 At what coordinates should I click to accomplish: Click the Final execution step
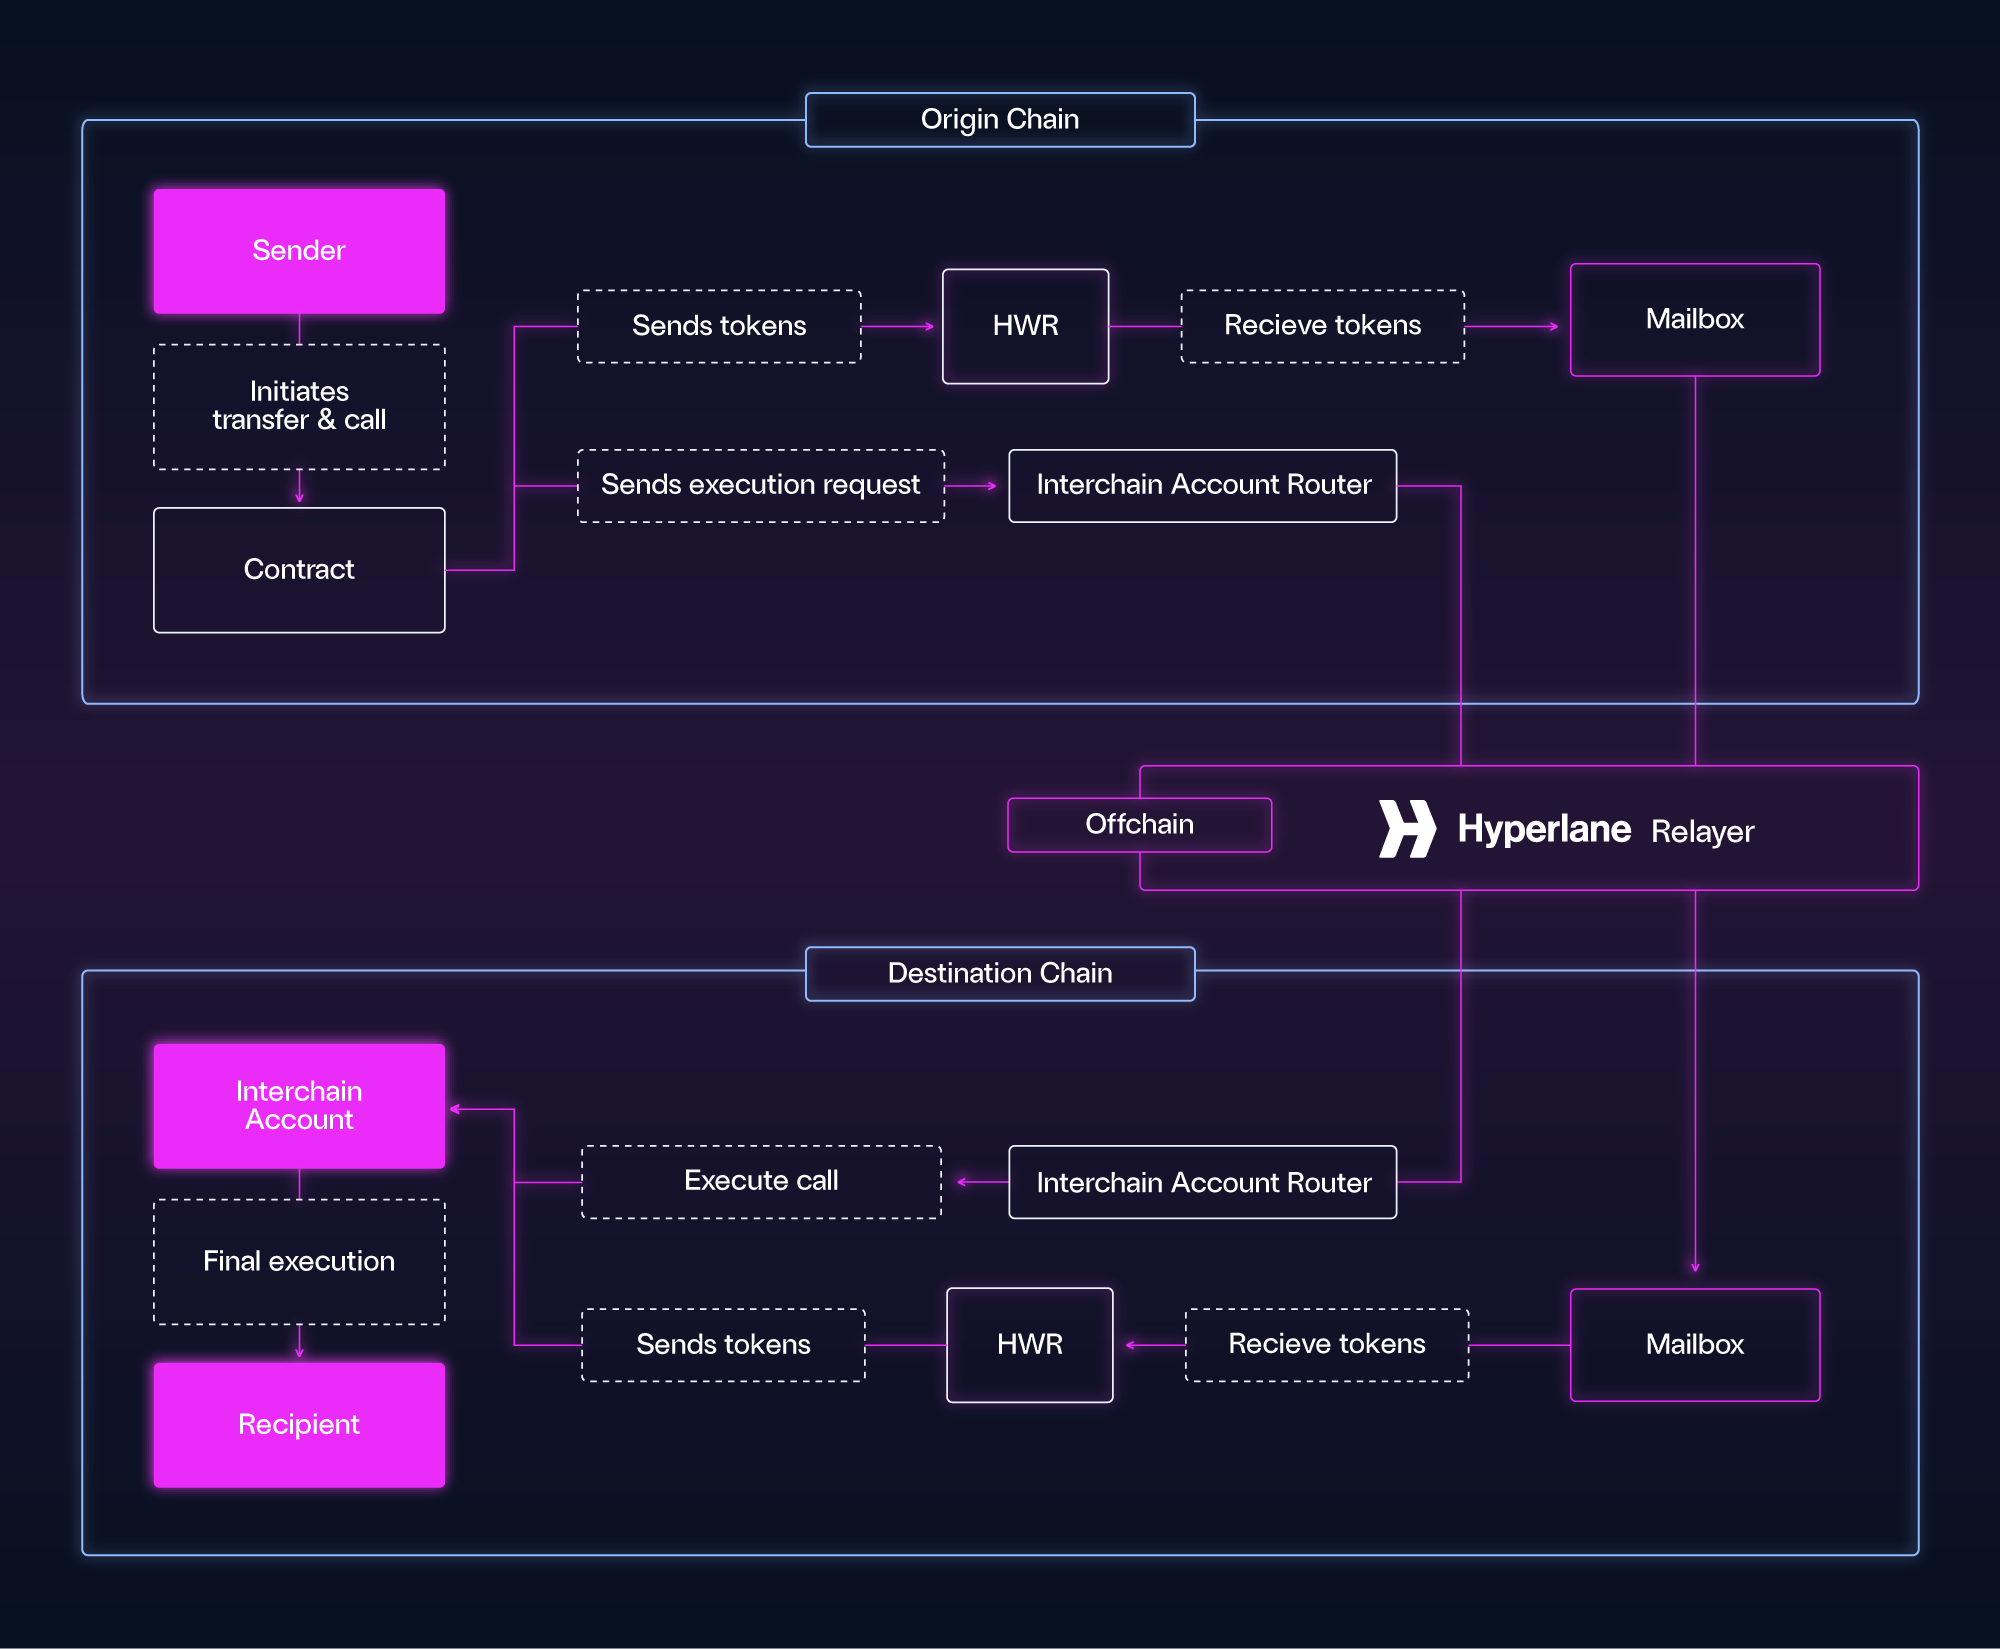tap(299, 1261)
